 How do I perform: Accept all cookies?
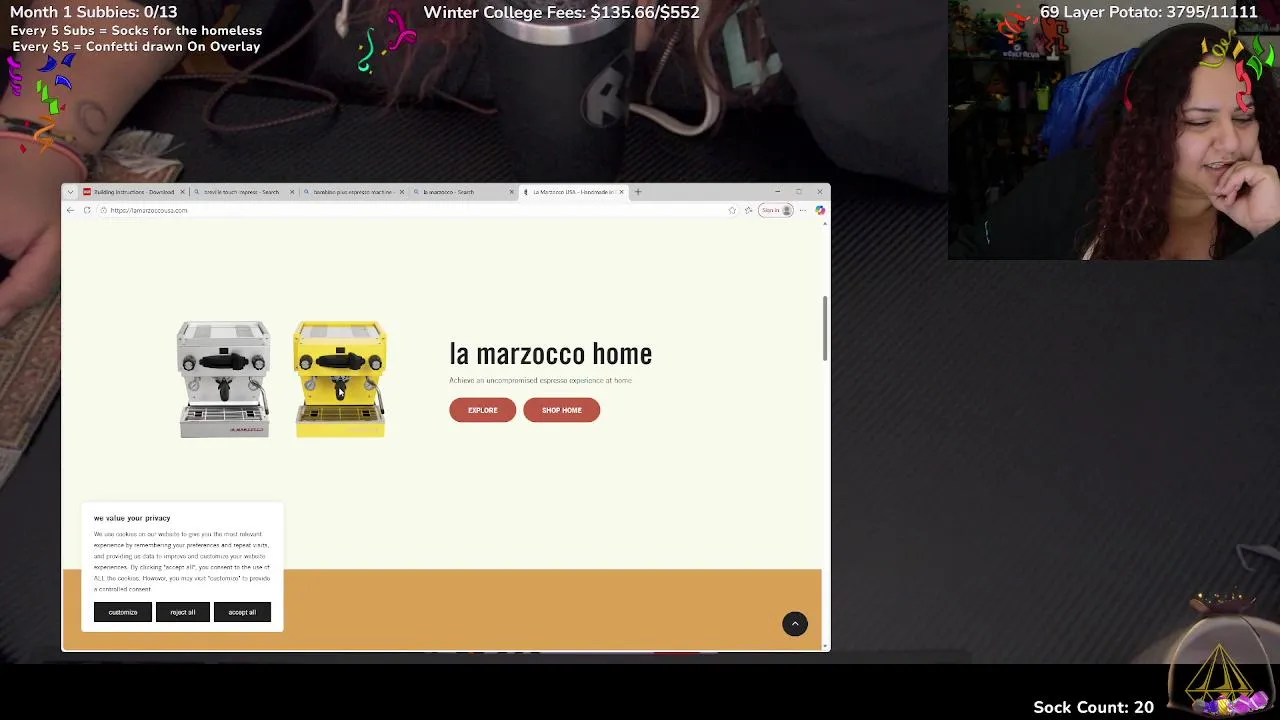[242, 612]
